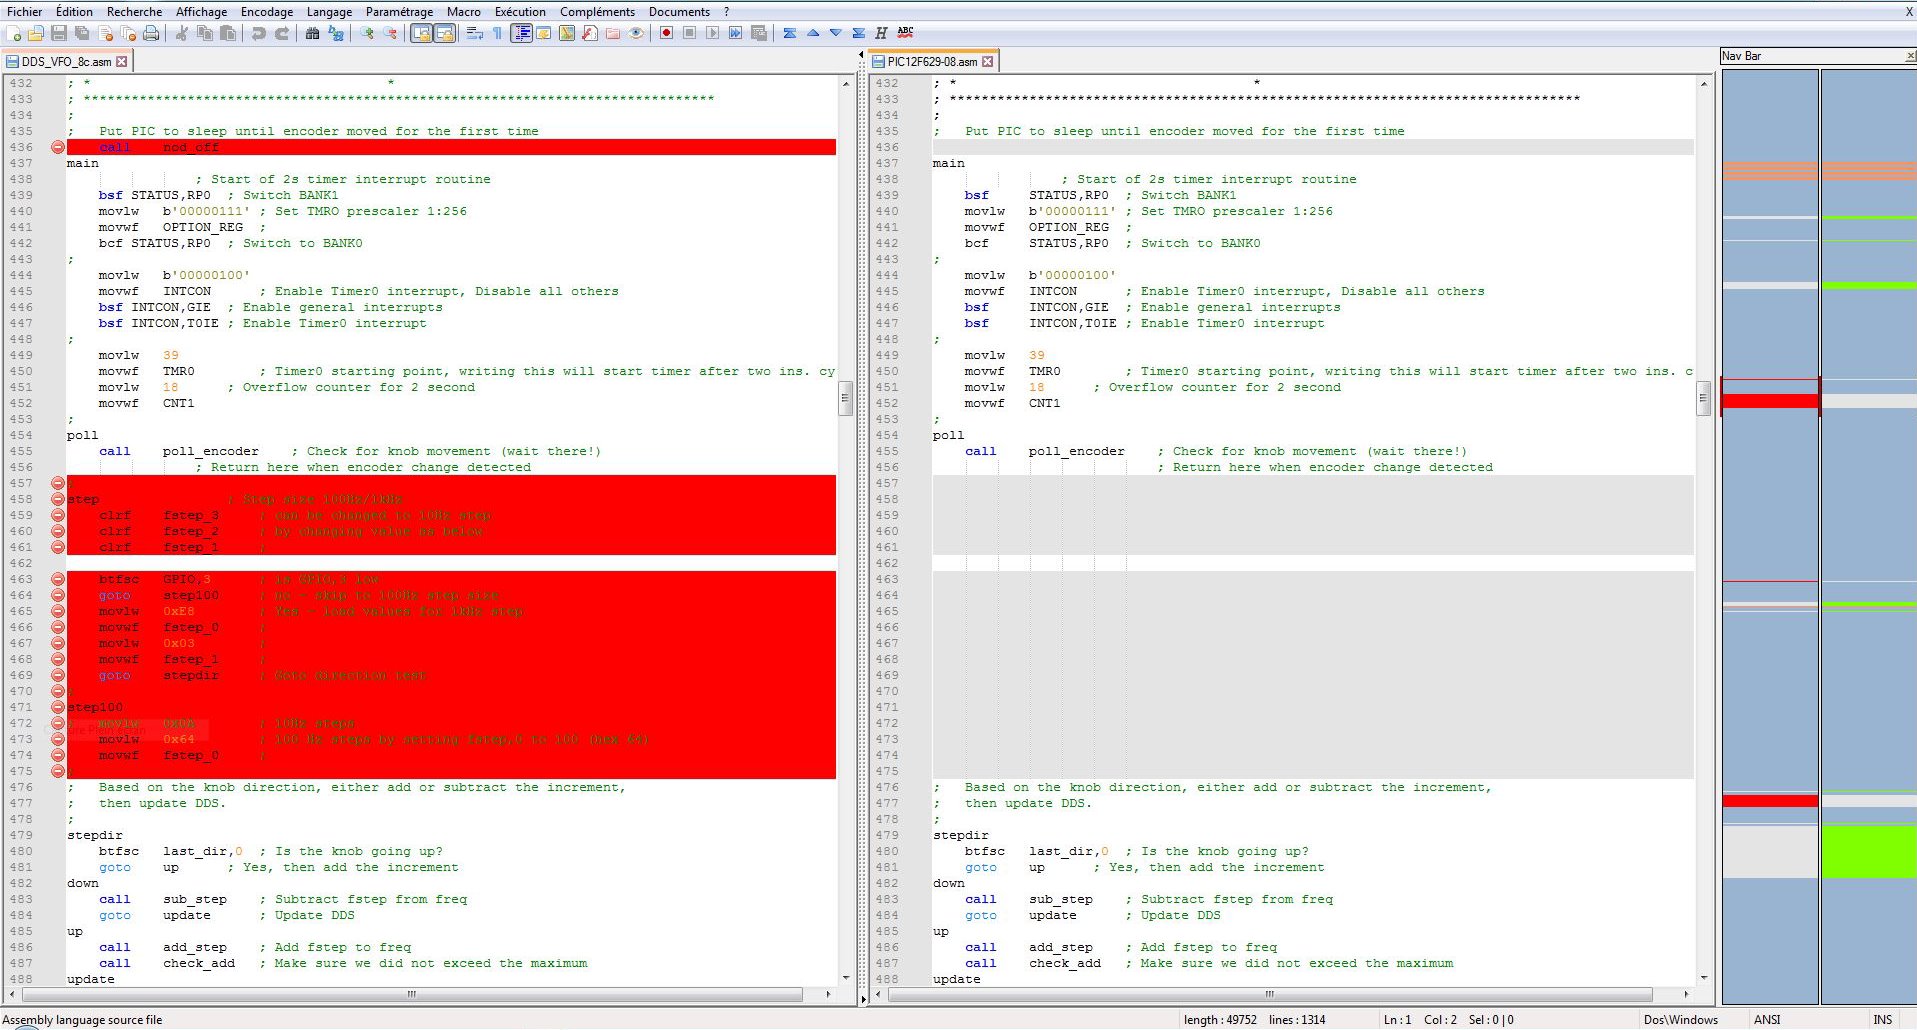Toggle synchronized horizontal scrolling
The image size is (1917, 1030).
point(443,33)
